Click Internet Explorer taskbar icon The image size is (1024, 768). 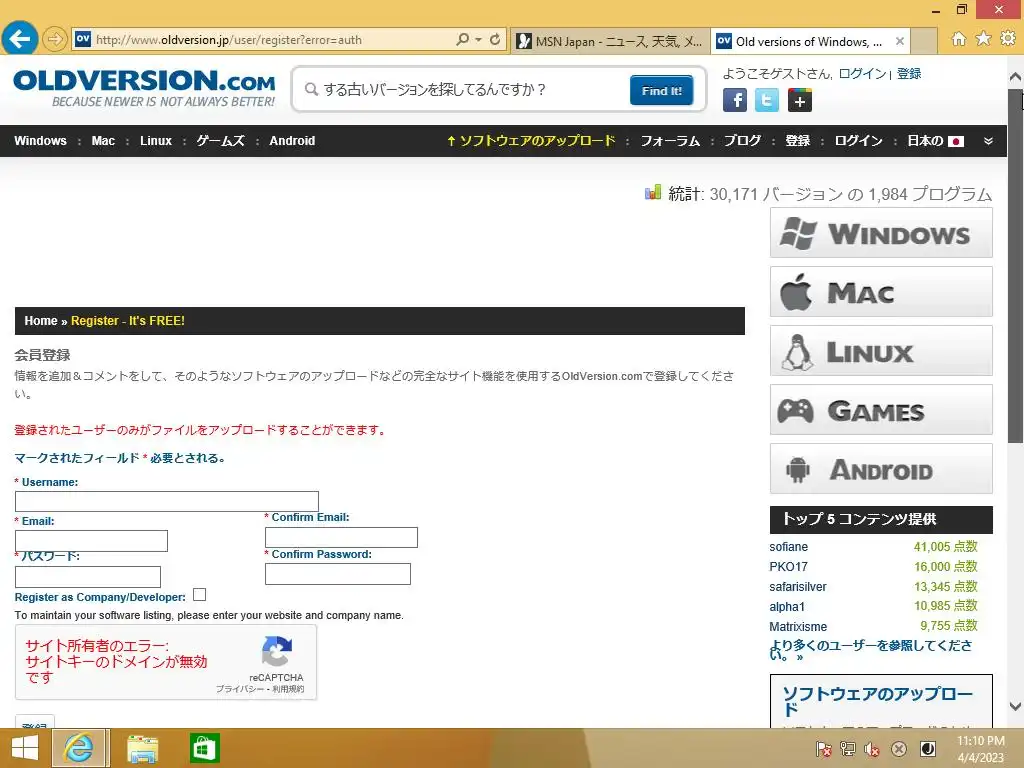pos(78,748)
